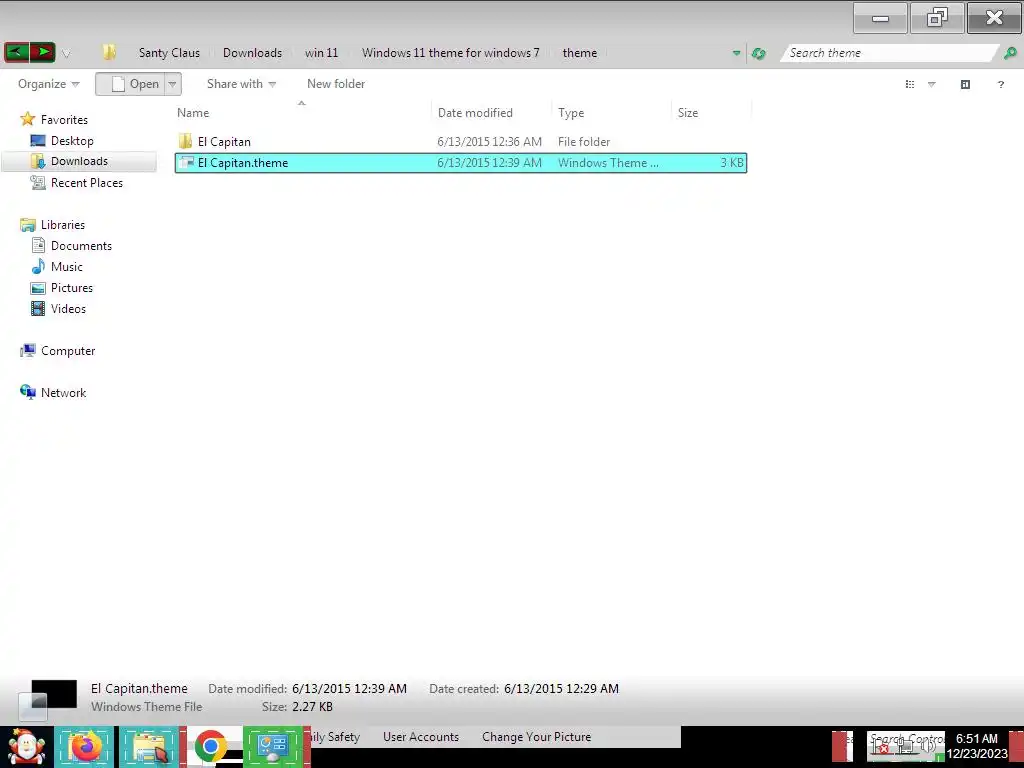
Task: Click the folder icon in the address bar
Action: click(109, 52)
